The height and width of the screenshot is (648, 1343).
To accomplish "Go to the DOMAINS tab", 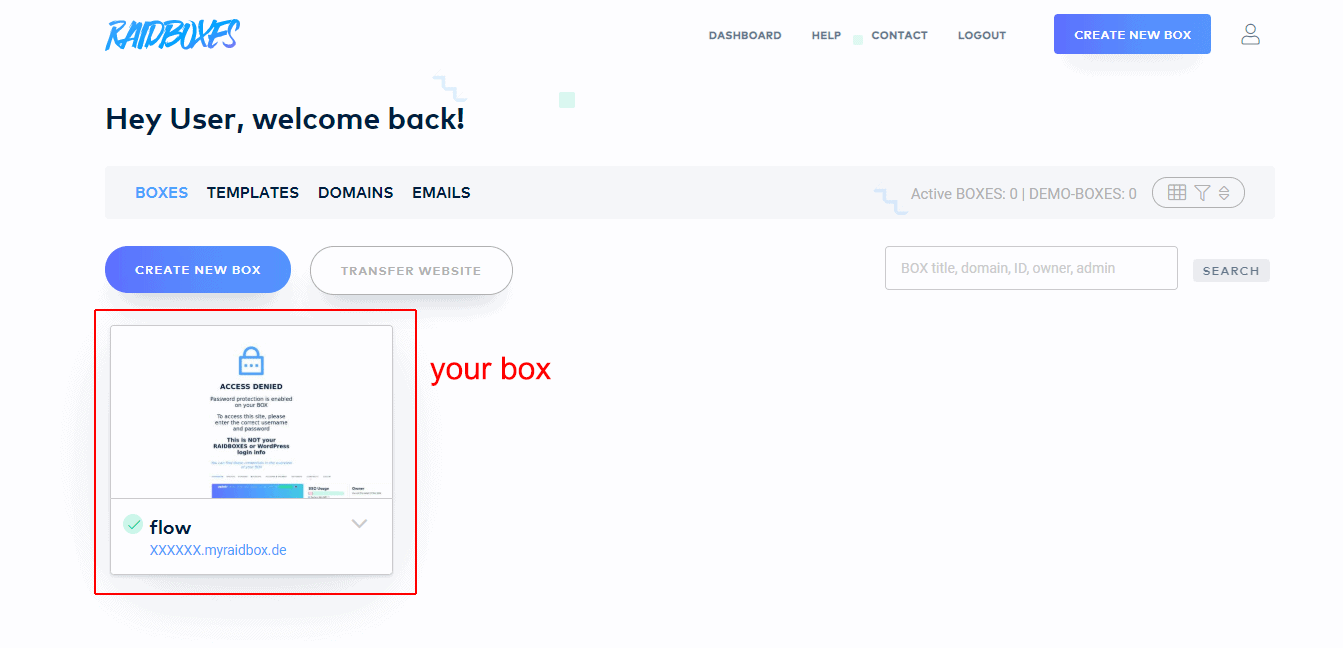I will pyautogui.click(x=355, y=193).
